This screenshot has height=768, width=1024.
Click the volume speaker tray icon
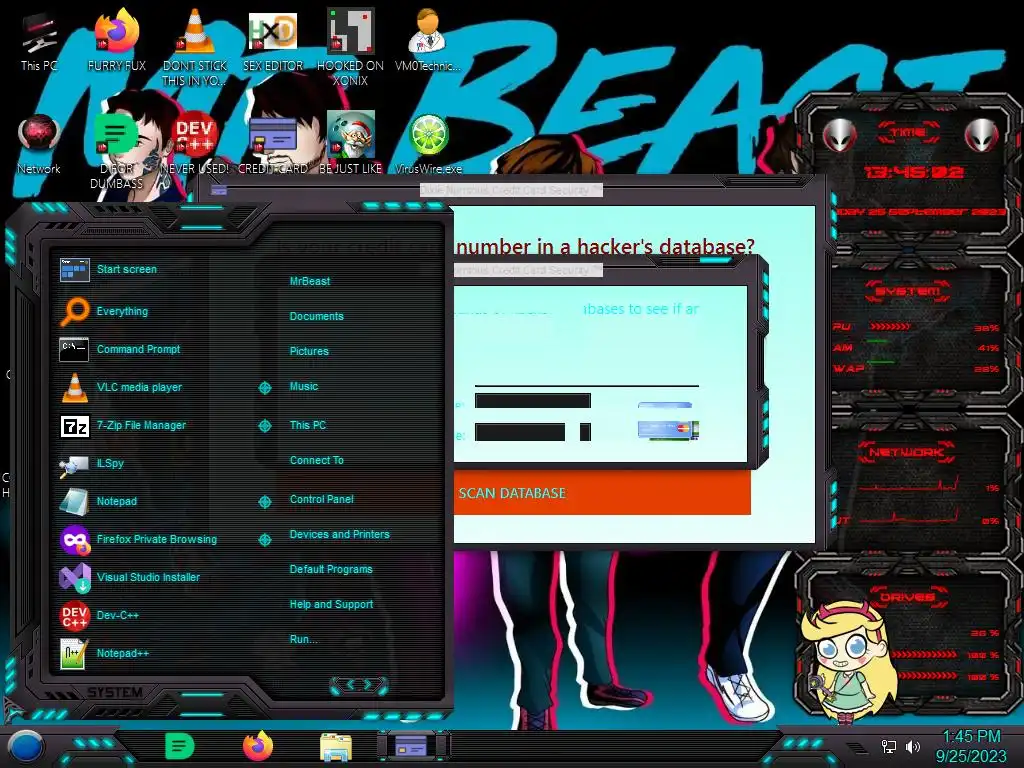pos(913,746)
